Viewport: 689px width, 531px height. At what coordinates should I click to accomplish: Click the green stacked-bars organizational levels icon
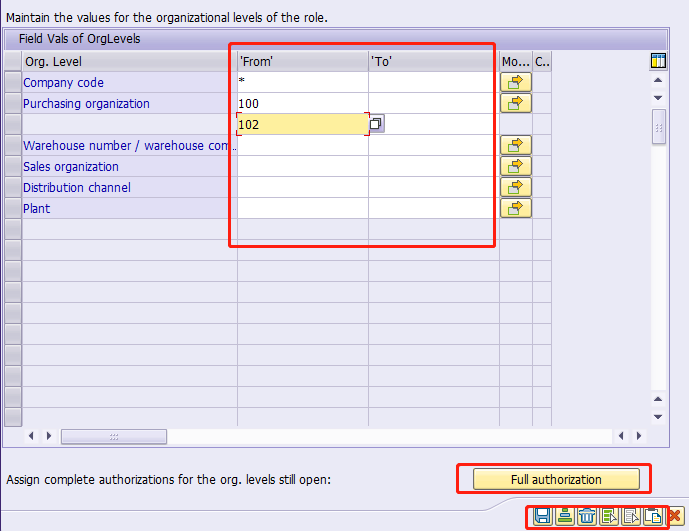click(565, 516)
